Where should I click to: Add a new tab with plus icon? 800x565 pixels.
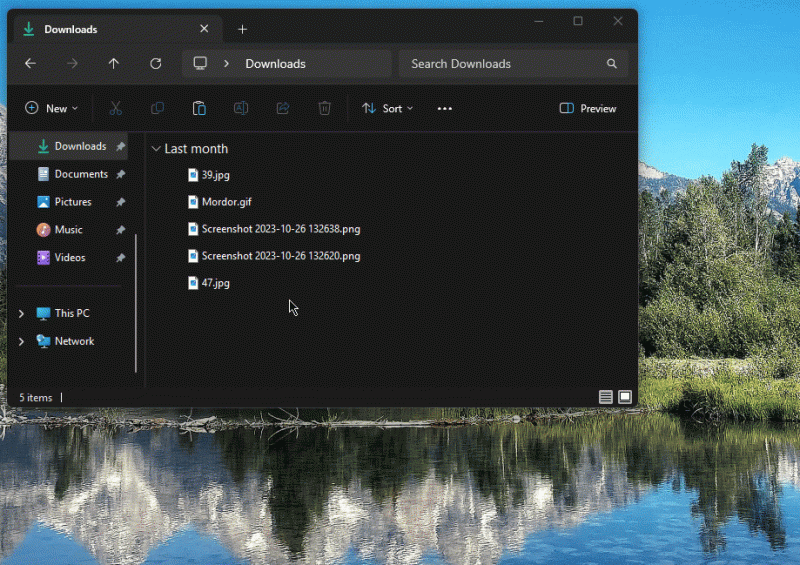[242, 30]
